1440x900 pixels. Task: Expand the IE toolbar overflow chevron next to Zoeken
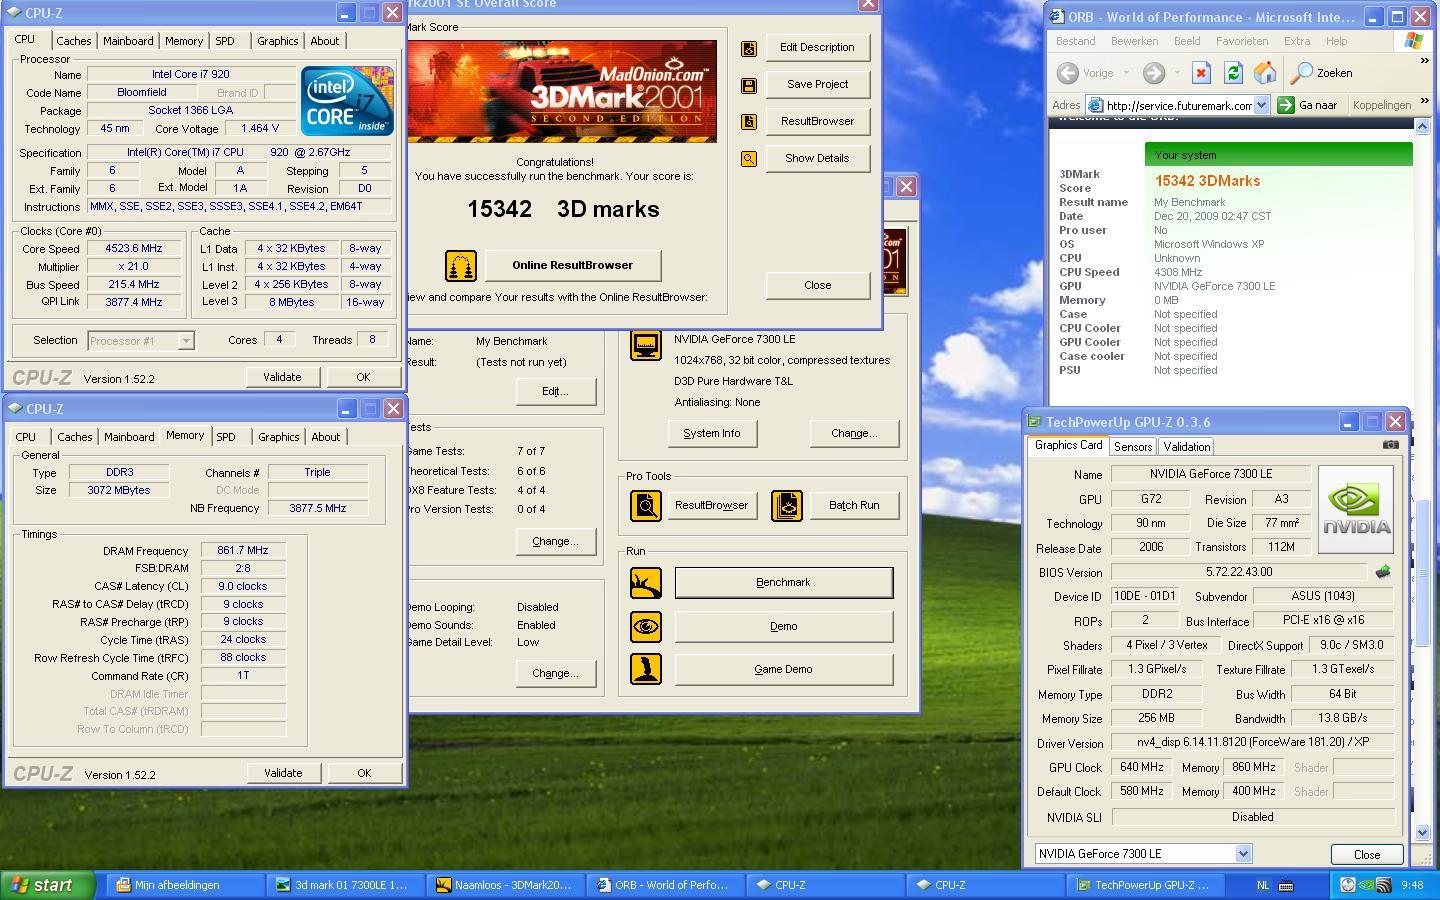tap(1425, 62)
